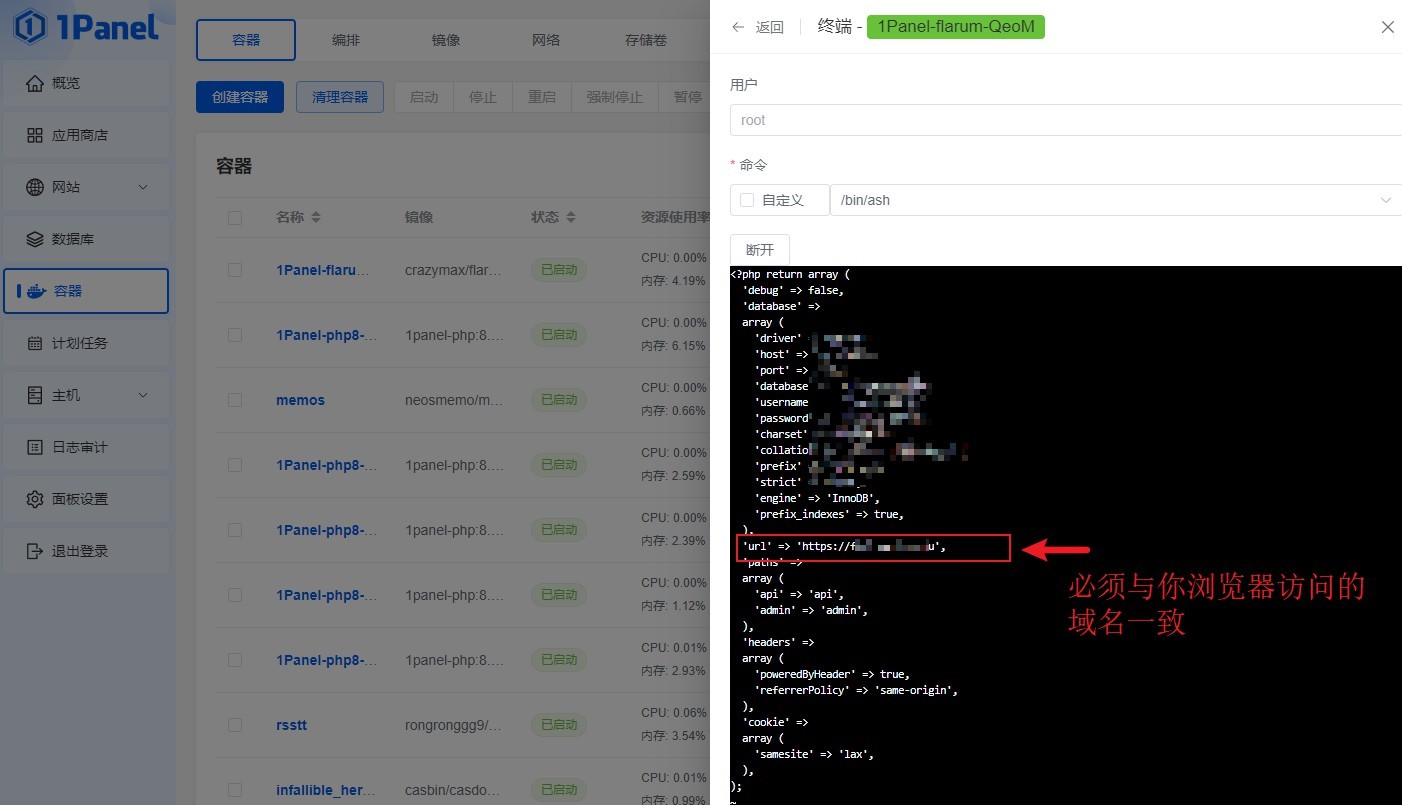
Task: Select the rsstt row checkbox
Action: 235,725
